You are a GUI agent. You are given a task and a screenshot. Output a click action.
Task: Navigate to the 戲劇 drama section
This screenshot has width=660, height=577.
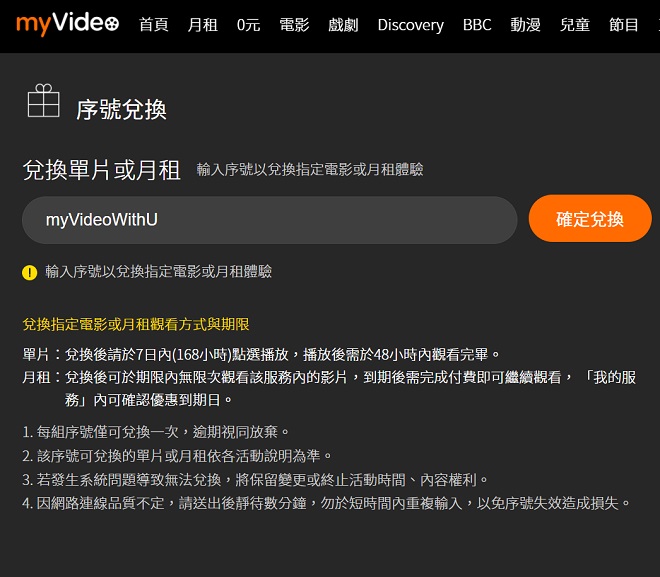click(343, 25)
